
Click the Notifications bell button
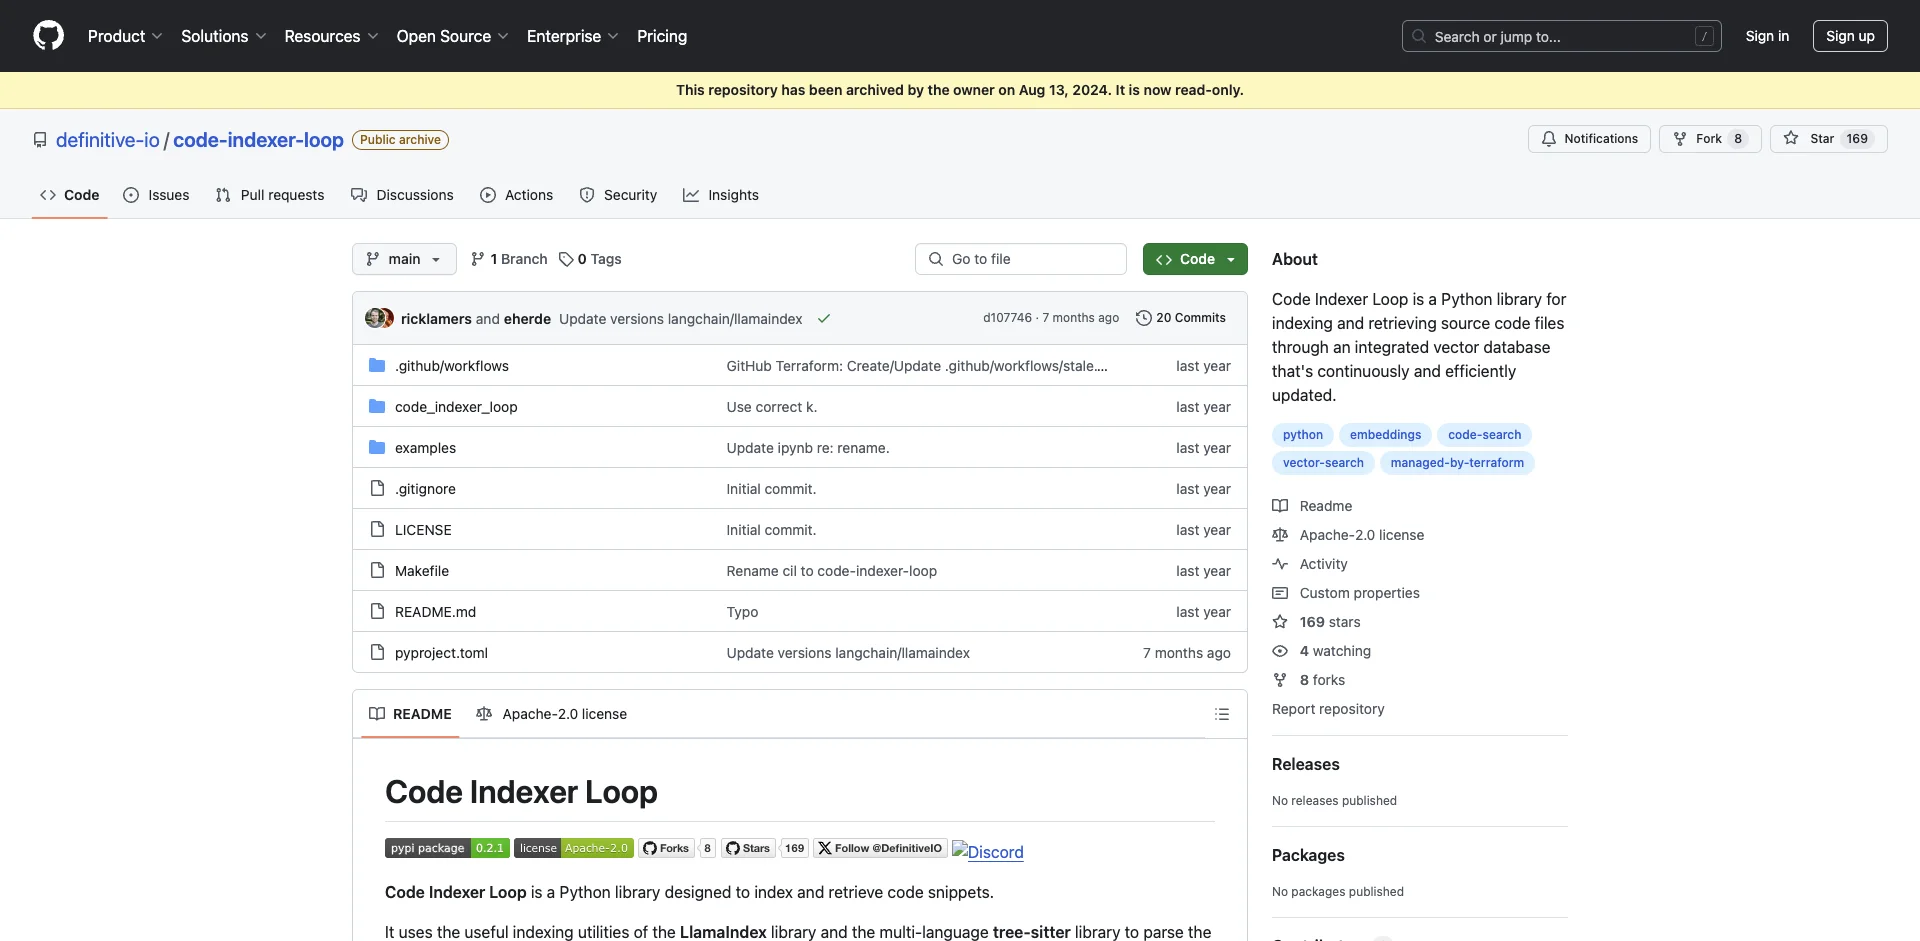click(x=1589, y=139)
